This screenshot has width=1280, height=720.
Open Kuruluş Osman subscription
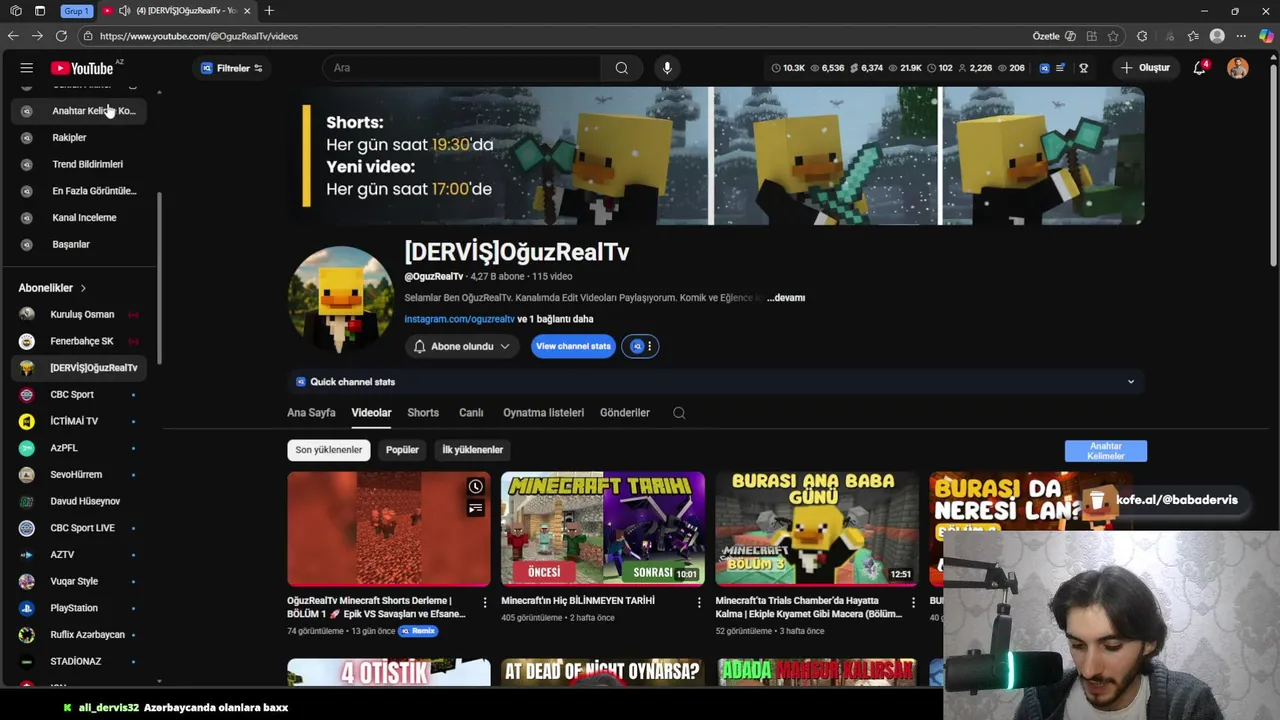point(79,314)
